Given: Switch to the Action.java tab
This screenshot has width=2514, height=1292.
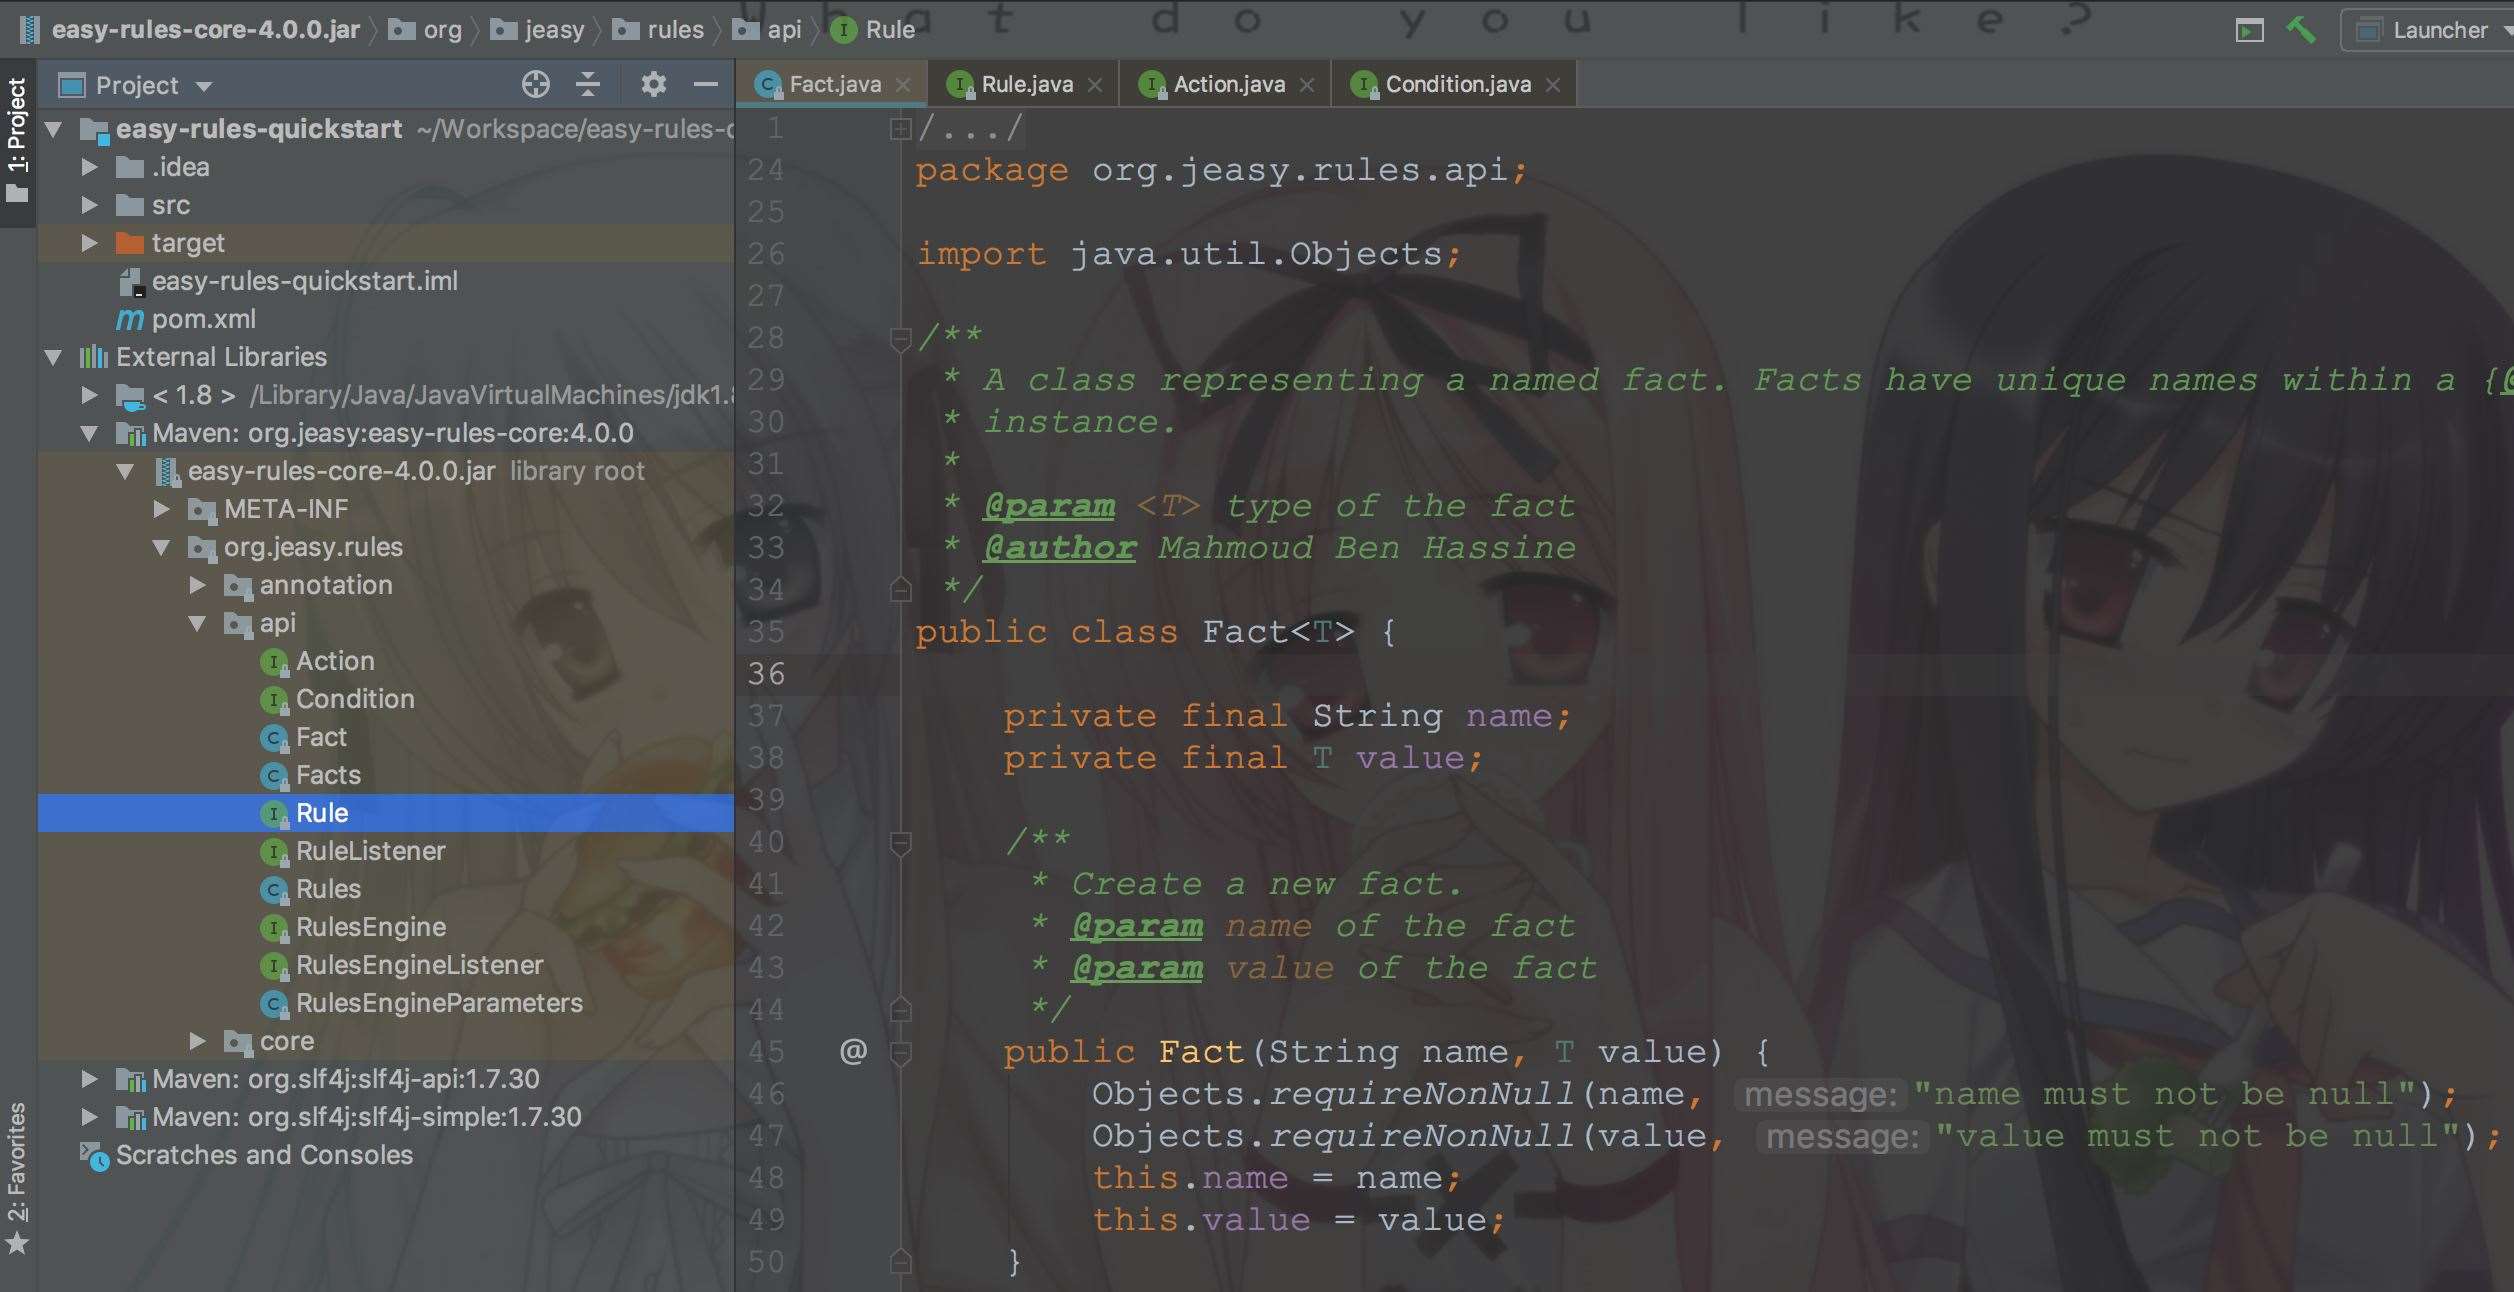Looking at the screenshot, I should pyautogui.click(x=1228, y=83).
